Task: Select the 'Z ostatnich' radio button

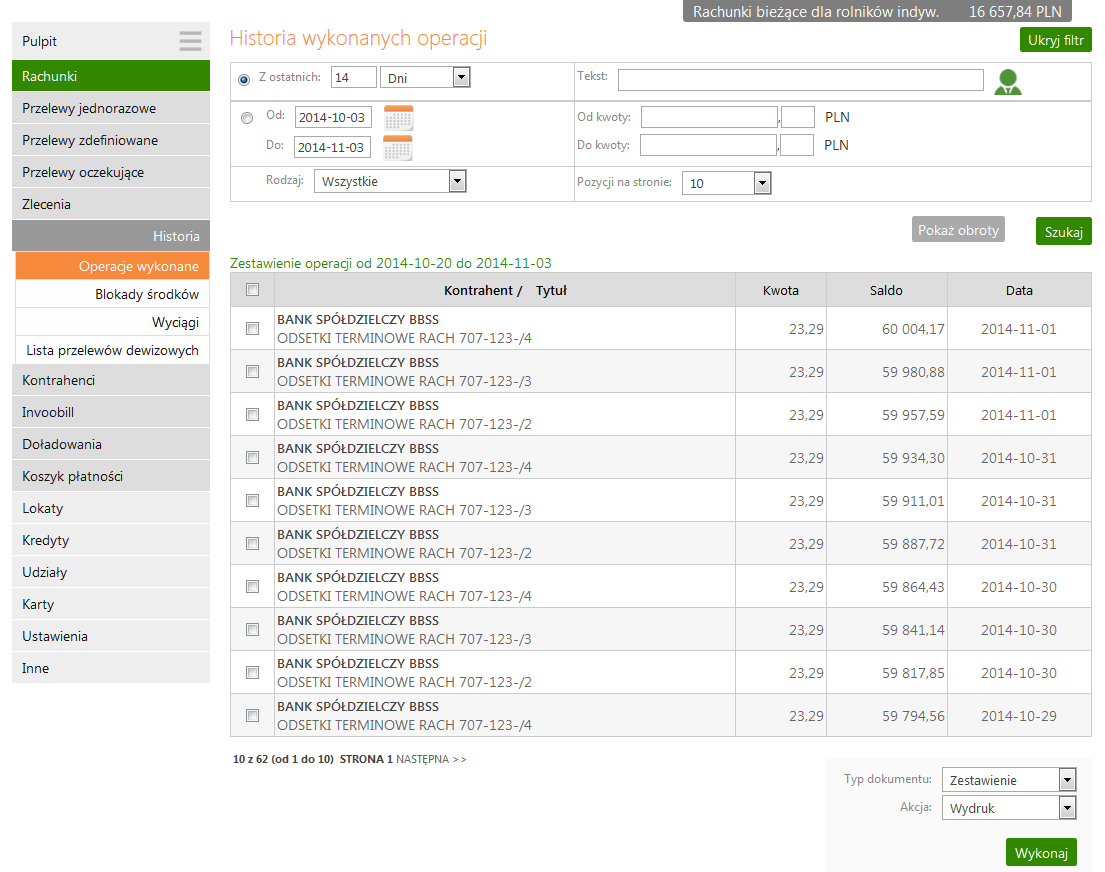Action: (244, 80)
